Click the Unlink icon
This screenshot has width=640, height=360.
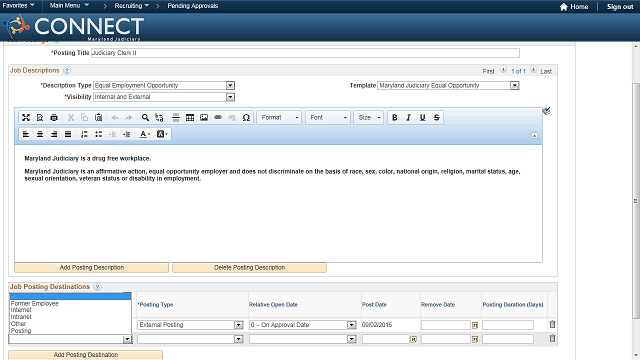click(x=232, y=118)
